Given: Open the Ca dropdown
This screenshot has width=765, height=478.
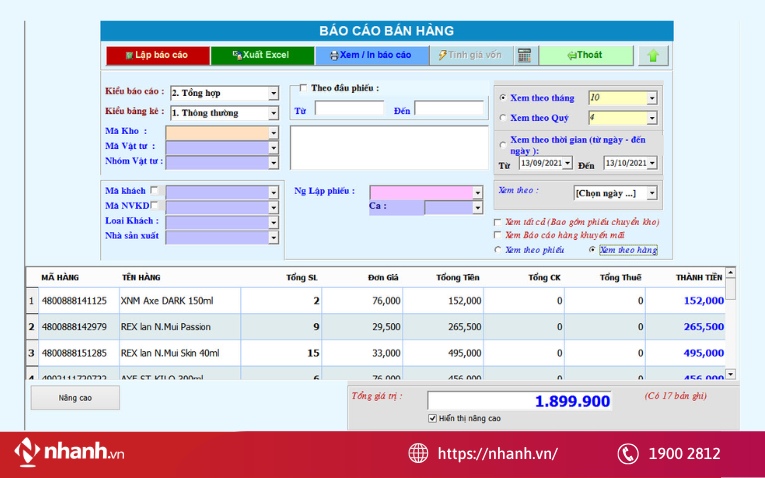Looking at the screenshot, I should (478, 208).
